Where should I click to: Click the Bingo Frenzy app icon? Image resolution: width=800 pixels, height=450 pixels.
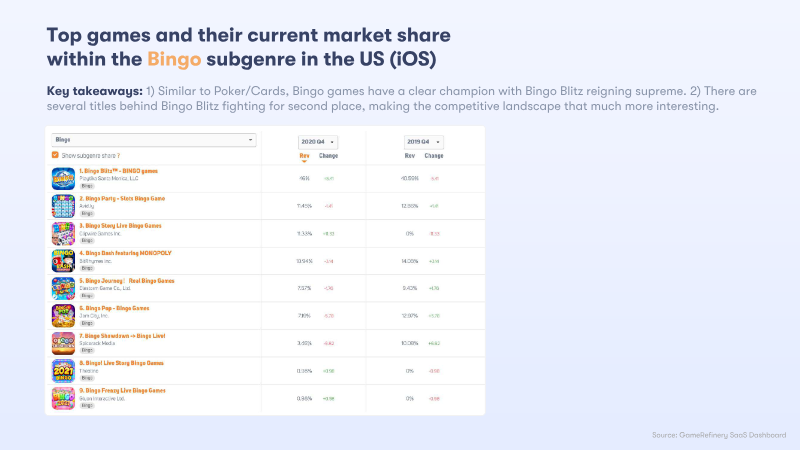63,398
